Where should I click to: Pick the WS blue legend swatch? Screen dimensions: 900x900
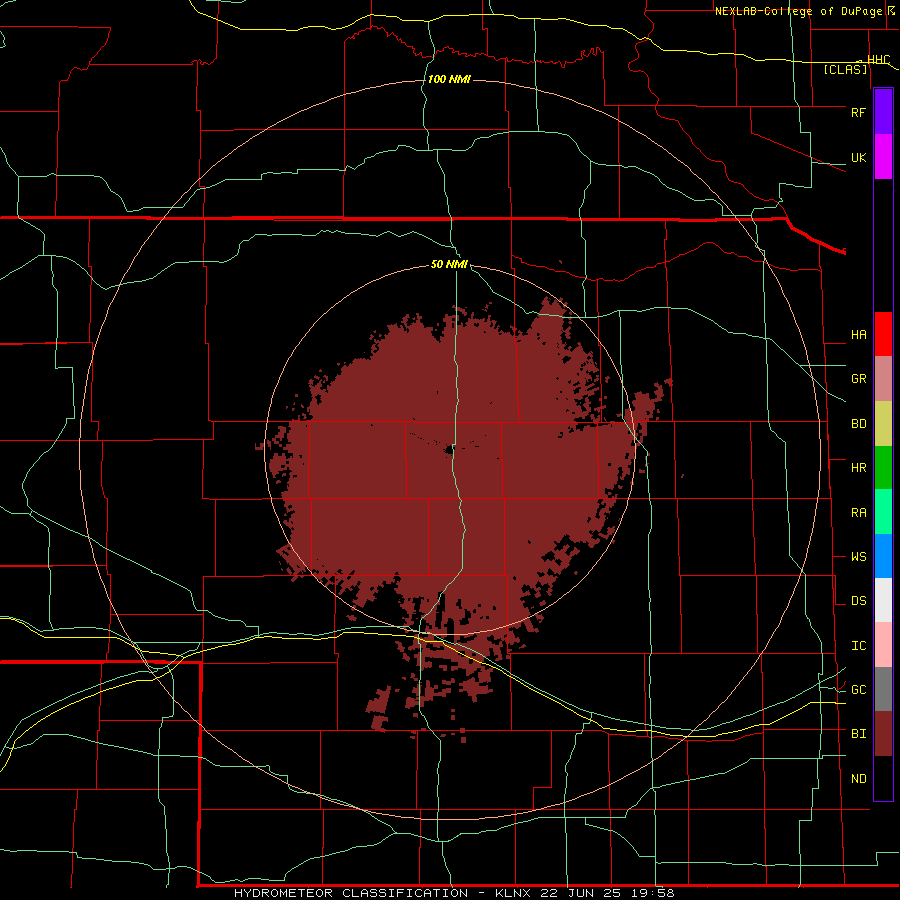coord(883,556)
